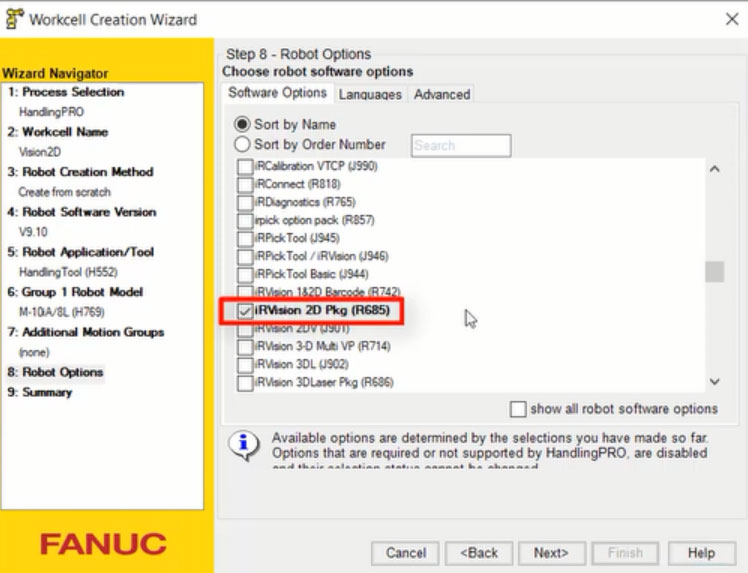748x573 pixels.
Task: Enable the iRConnect (R818) checkbox
Action: [245, 185]
